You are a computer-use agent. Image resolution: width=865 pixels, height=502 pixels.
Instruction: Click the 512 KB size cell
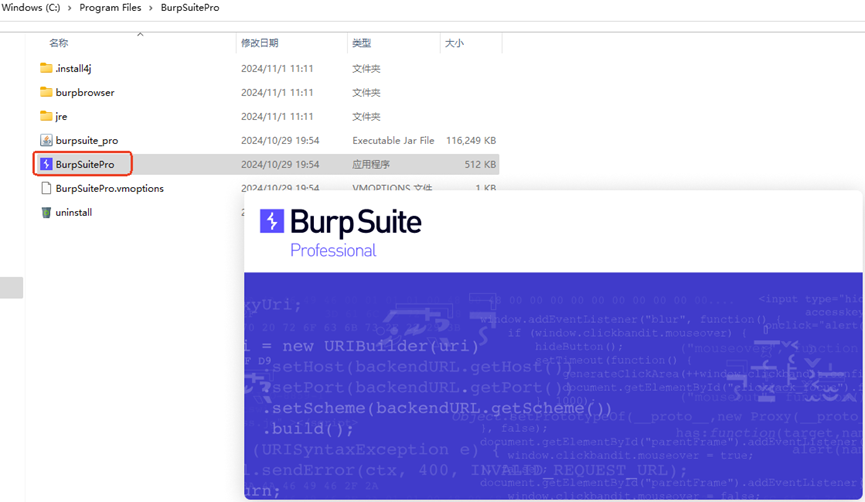coord(480,164)
